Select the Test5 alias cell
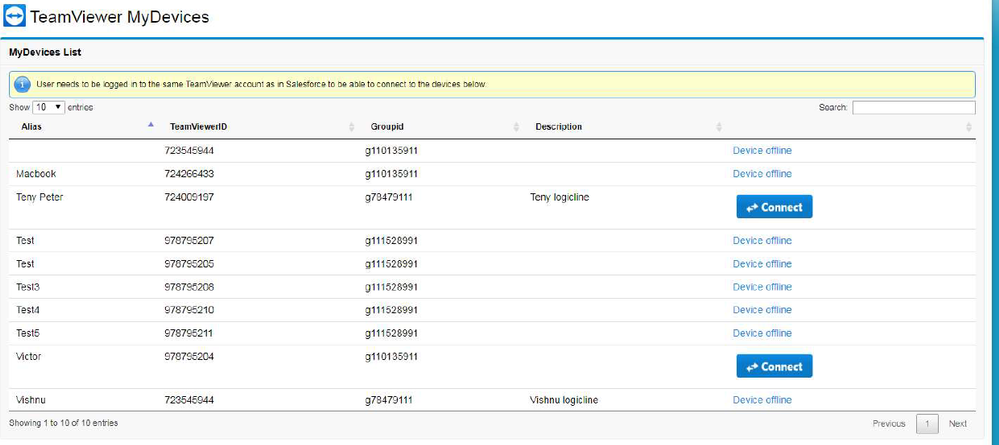 pyautogui.click(x=28, y=333)
